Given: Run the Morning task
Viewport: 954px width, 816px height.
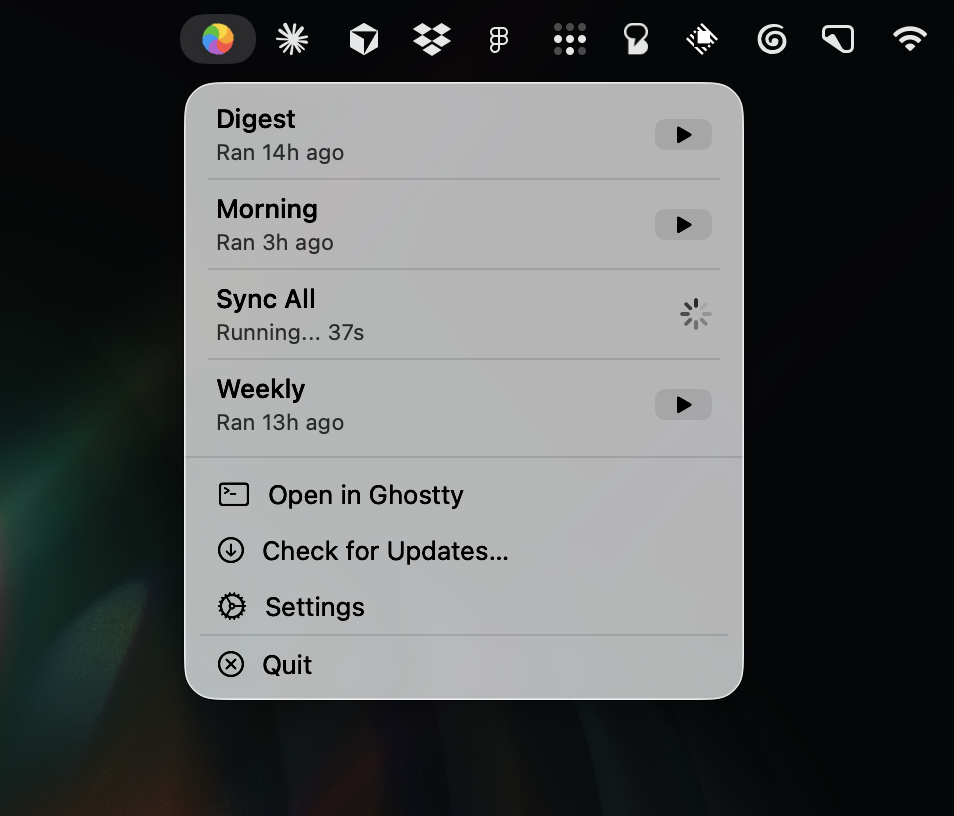Looking at the screenshot, I should point(683,224).
